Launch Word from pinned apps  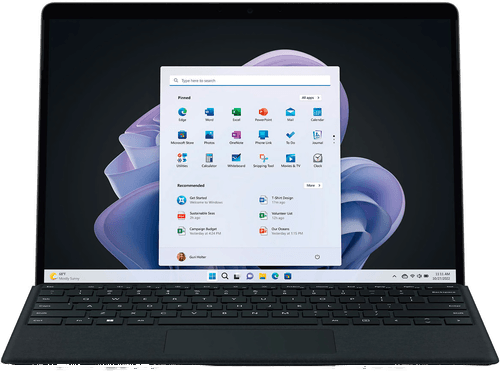(209, 114)
